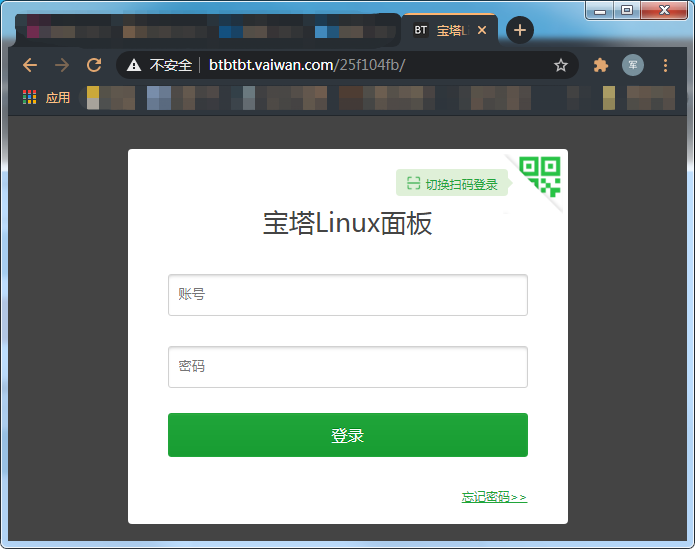Reload the page with the refresh icon
The width and height of the screenshot is (695, 549).
click(x=94, y=65)
